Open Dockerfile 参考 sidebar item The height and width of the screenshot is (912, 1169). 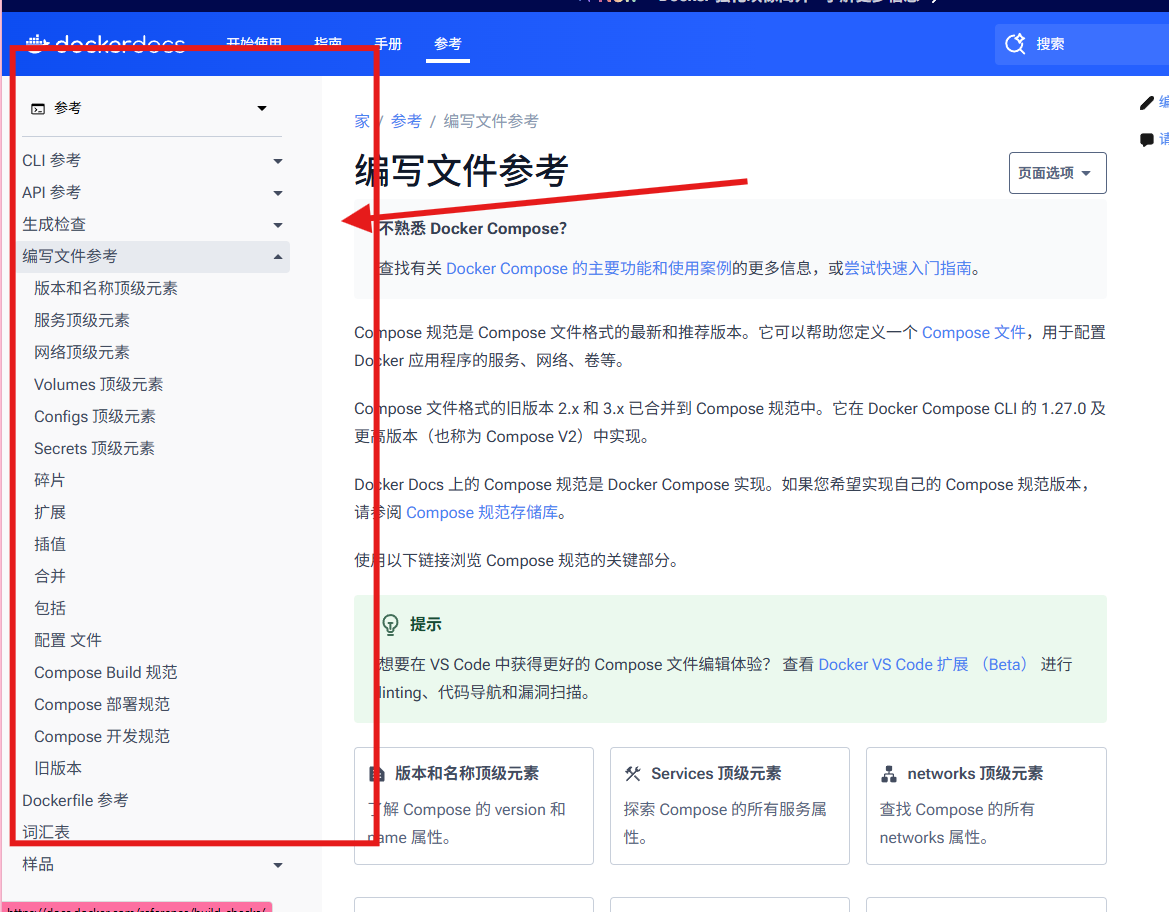[x=75, y=801]
